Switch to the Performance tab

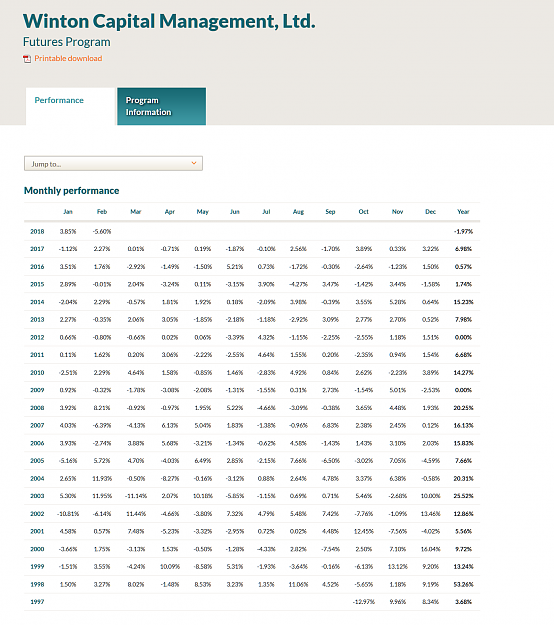pyautogui.click(x=70, y=106)
